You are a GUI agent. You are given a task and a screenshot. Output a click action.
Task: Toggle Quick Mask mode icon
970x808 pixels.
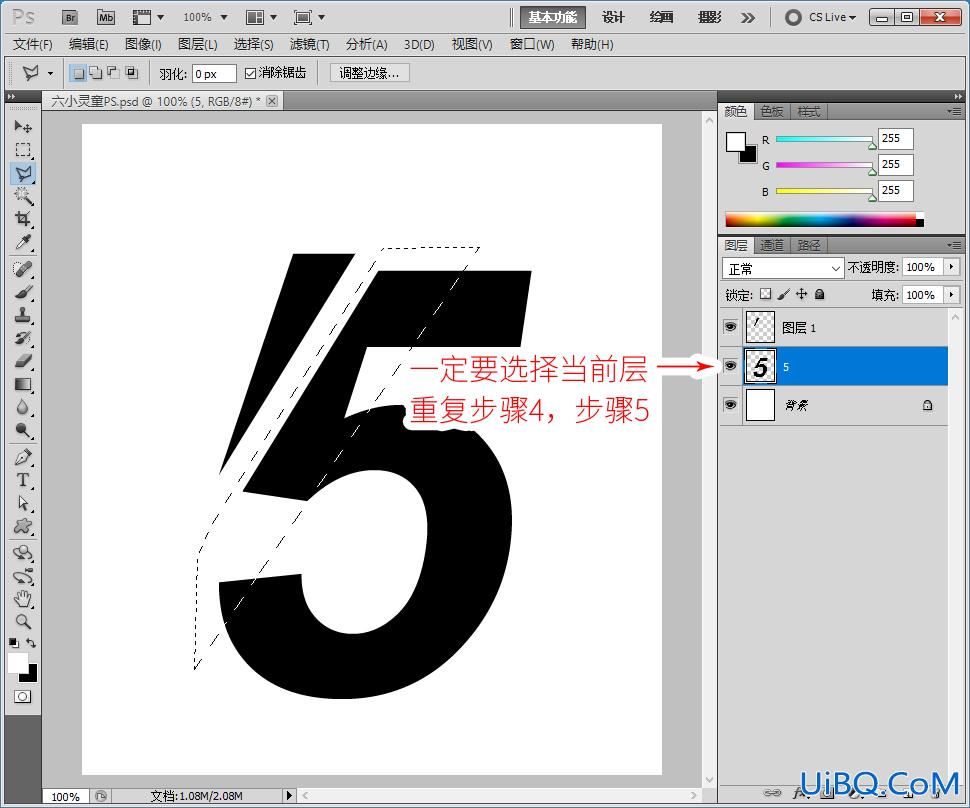point(22,697)
